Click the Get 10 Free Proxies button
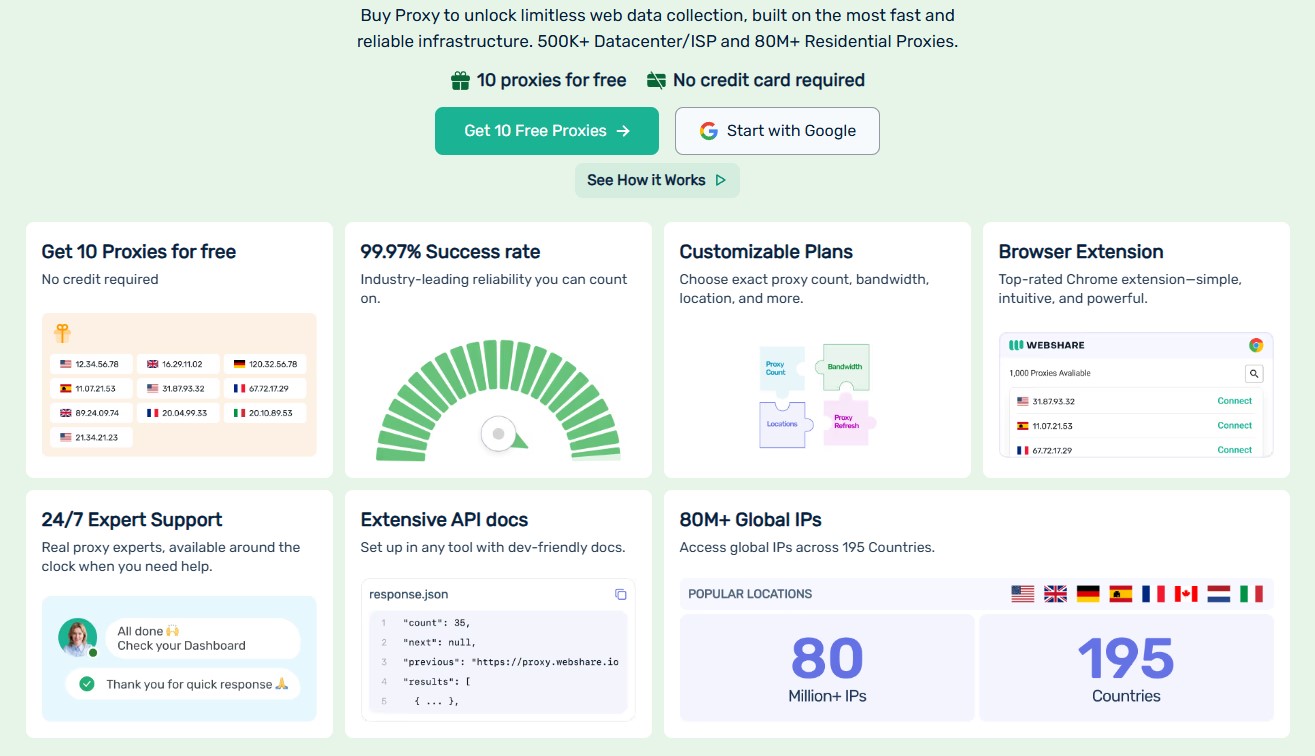Image resolution: width=1315 pixels, height=756 pixels. click(x=546, y=131)
